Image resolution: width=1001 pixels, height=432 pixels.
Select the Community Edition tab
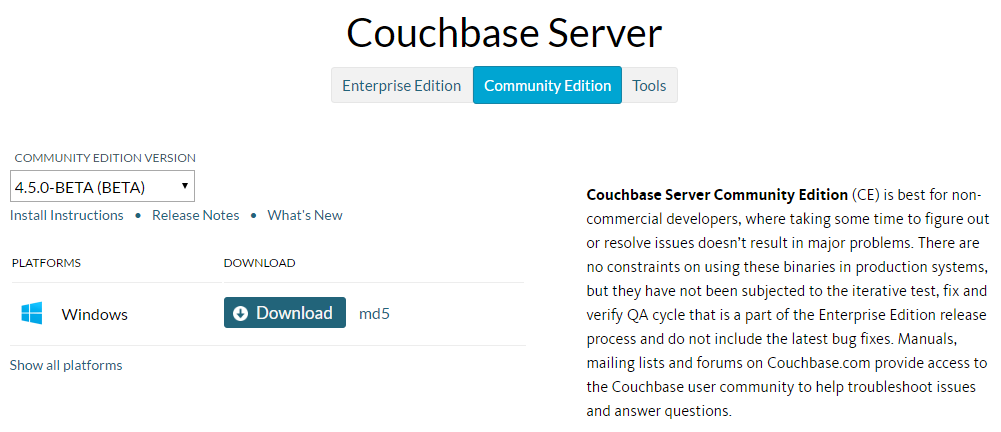point(547,85)
